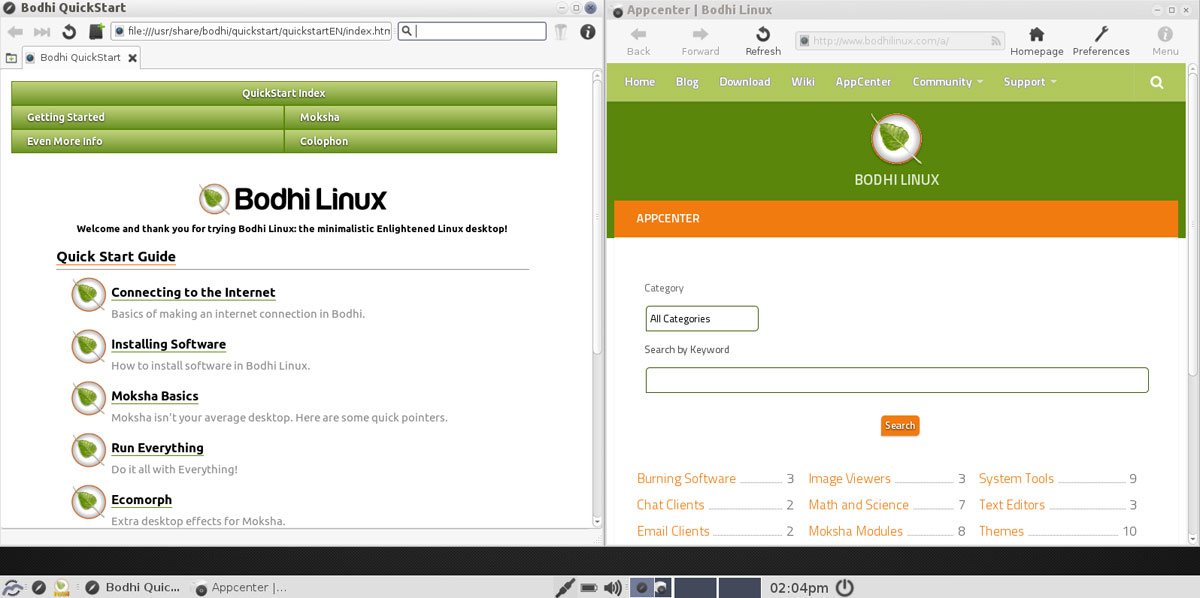Screen dimensions: 1200x598
Task: Open the QuickStart Index header
Action: pos(284,93)
